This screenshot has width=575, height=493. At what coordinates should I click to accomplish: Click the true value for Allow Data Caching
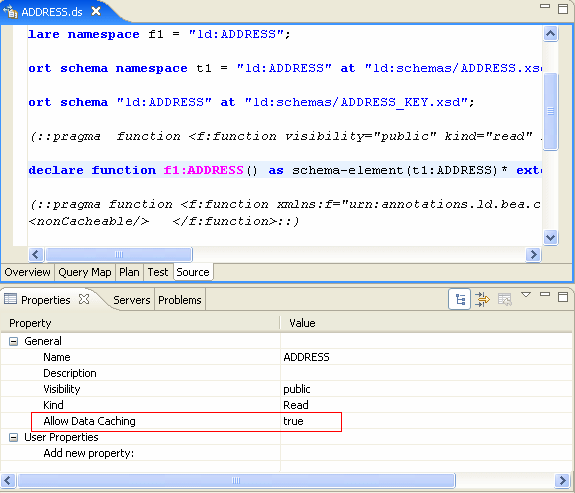tap(293, 421)
